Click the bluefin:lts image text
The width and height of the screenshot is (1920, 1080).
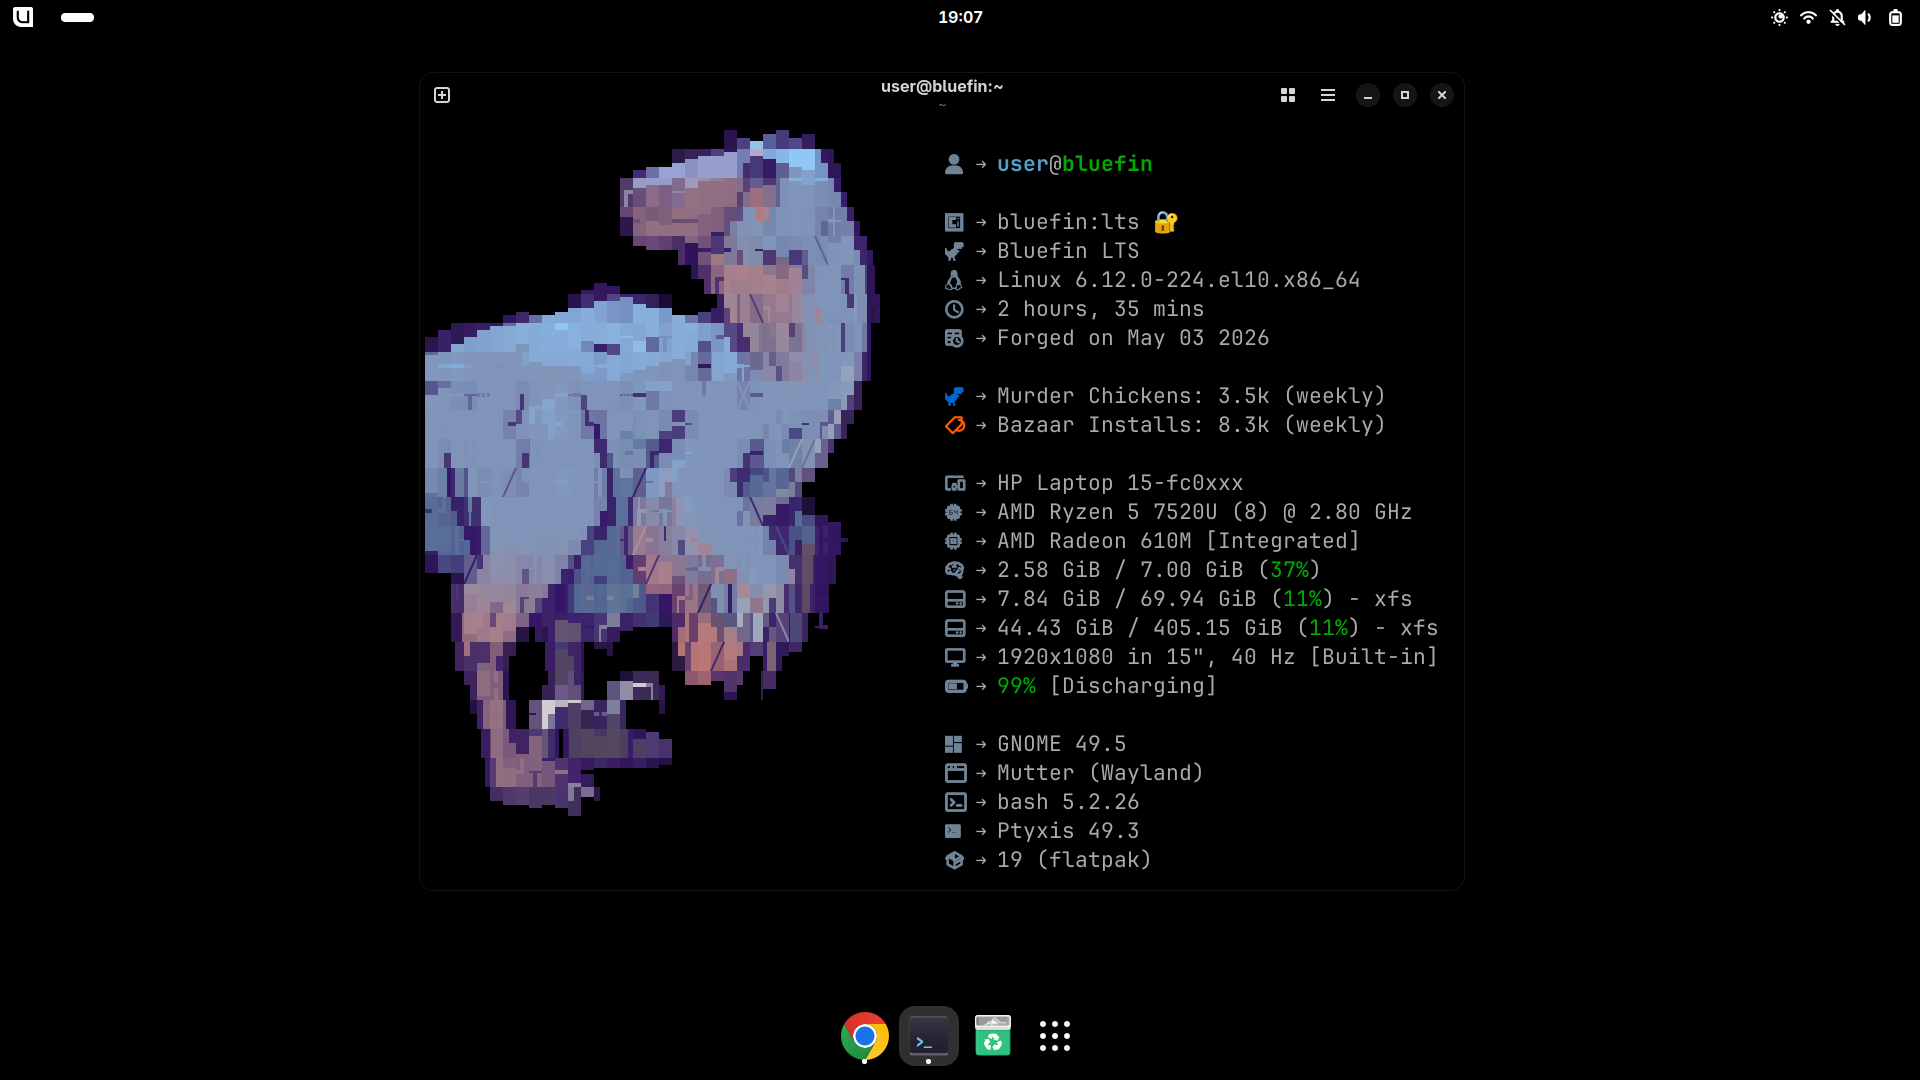coord(1068,222)
